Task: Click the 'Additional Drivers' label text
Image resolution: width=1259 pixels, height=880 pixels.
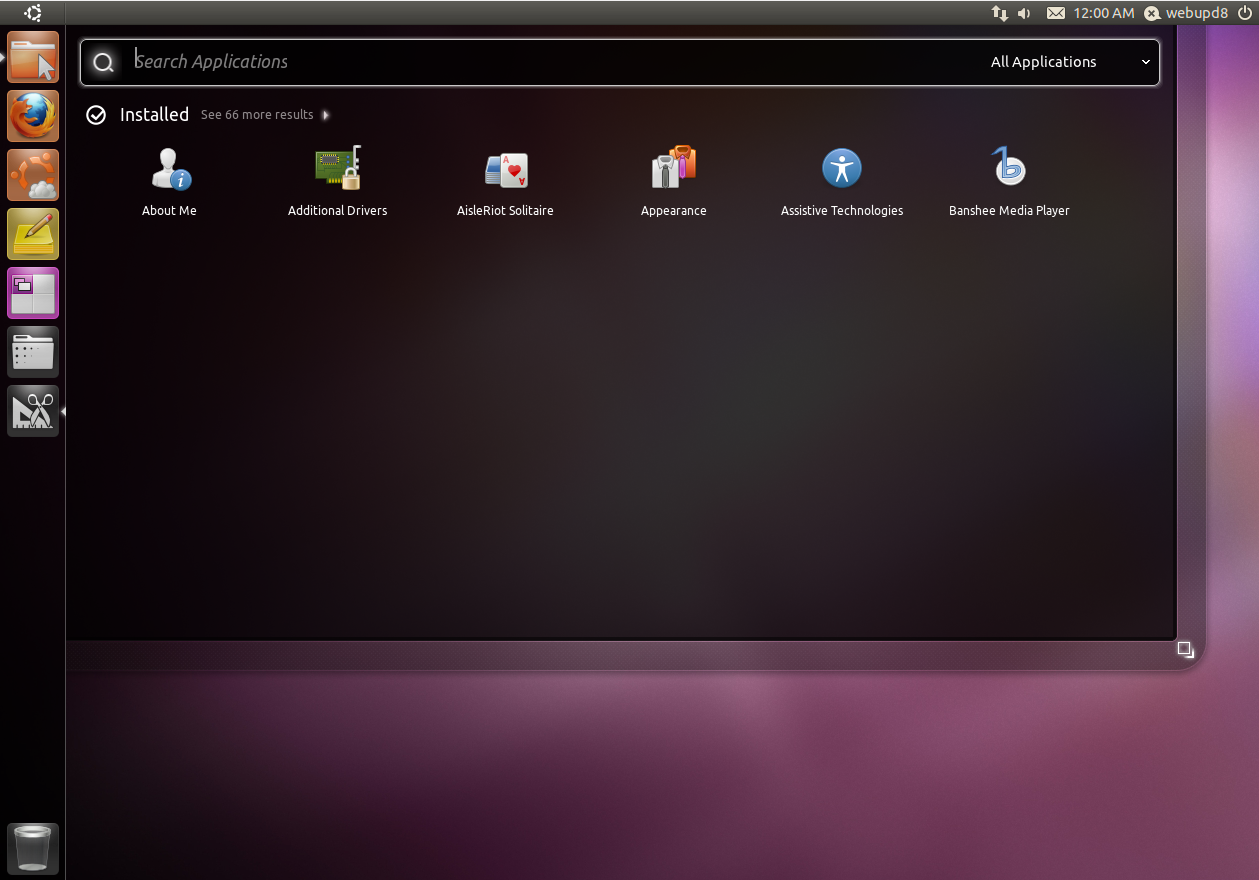Action: tap(338, 211)
